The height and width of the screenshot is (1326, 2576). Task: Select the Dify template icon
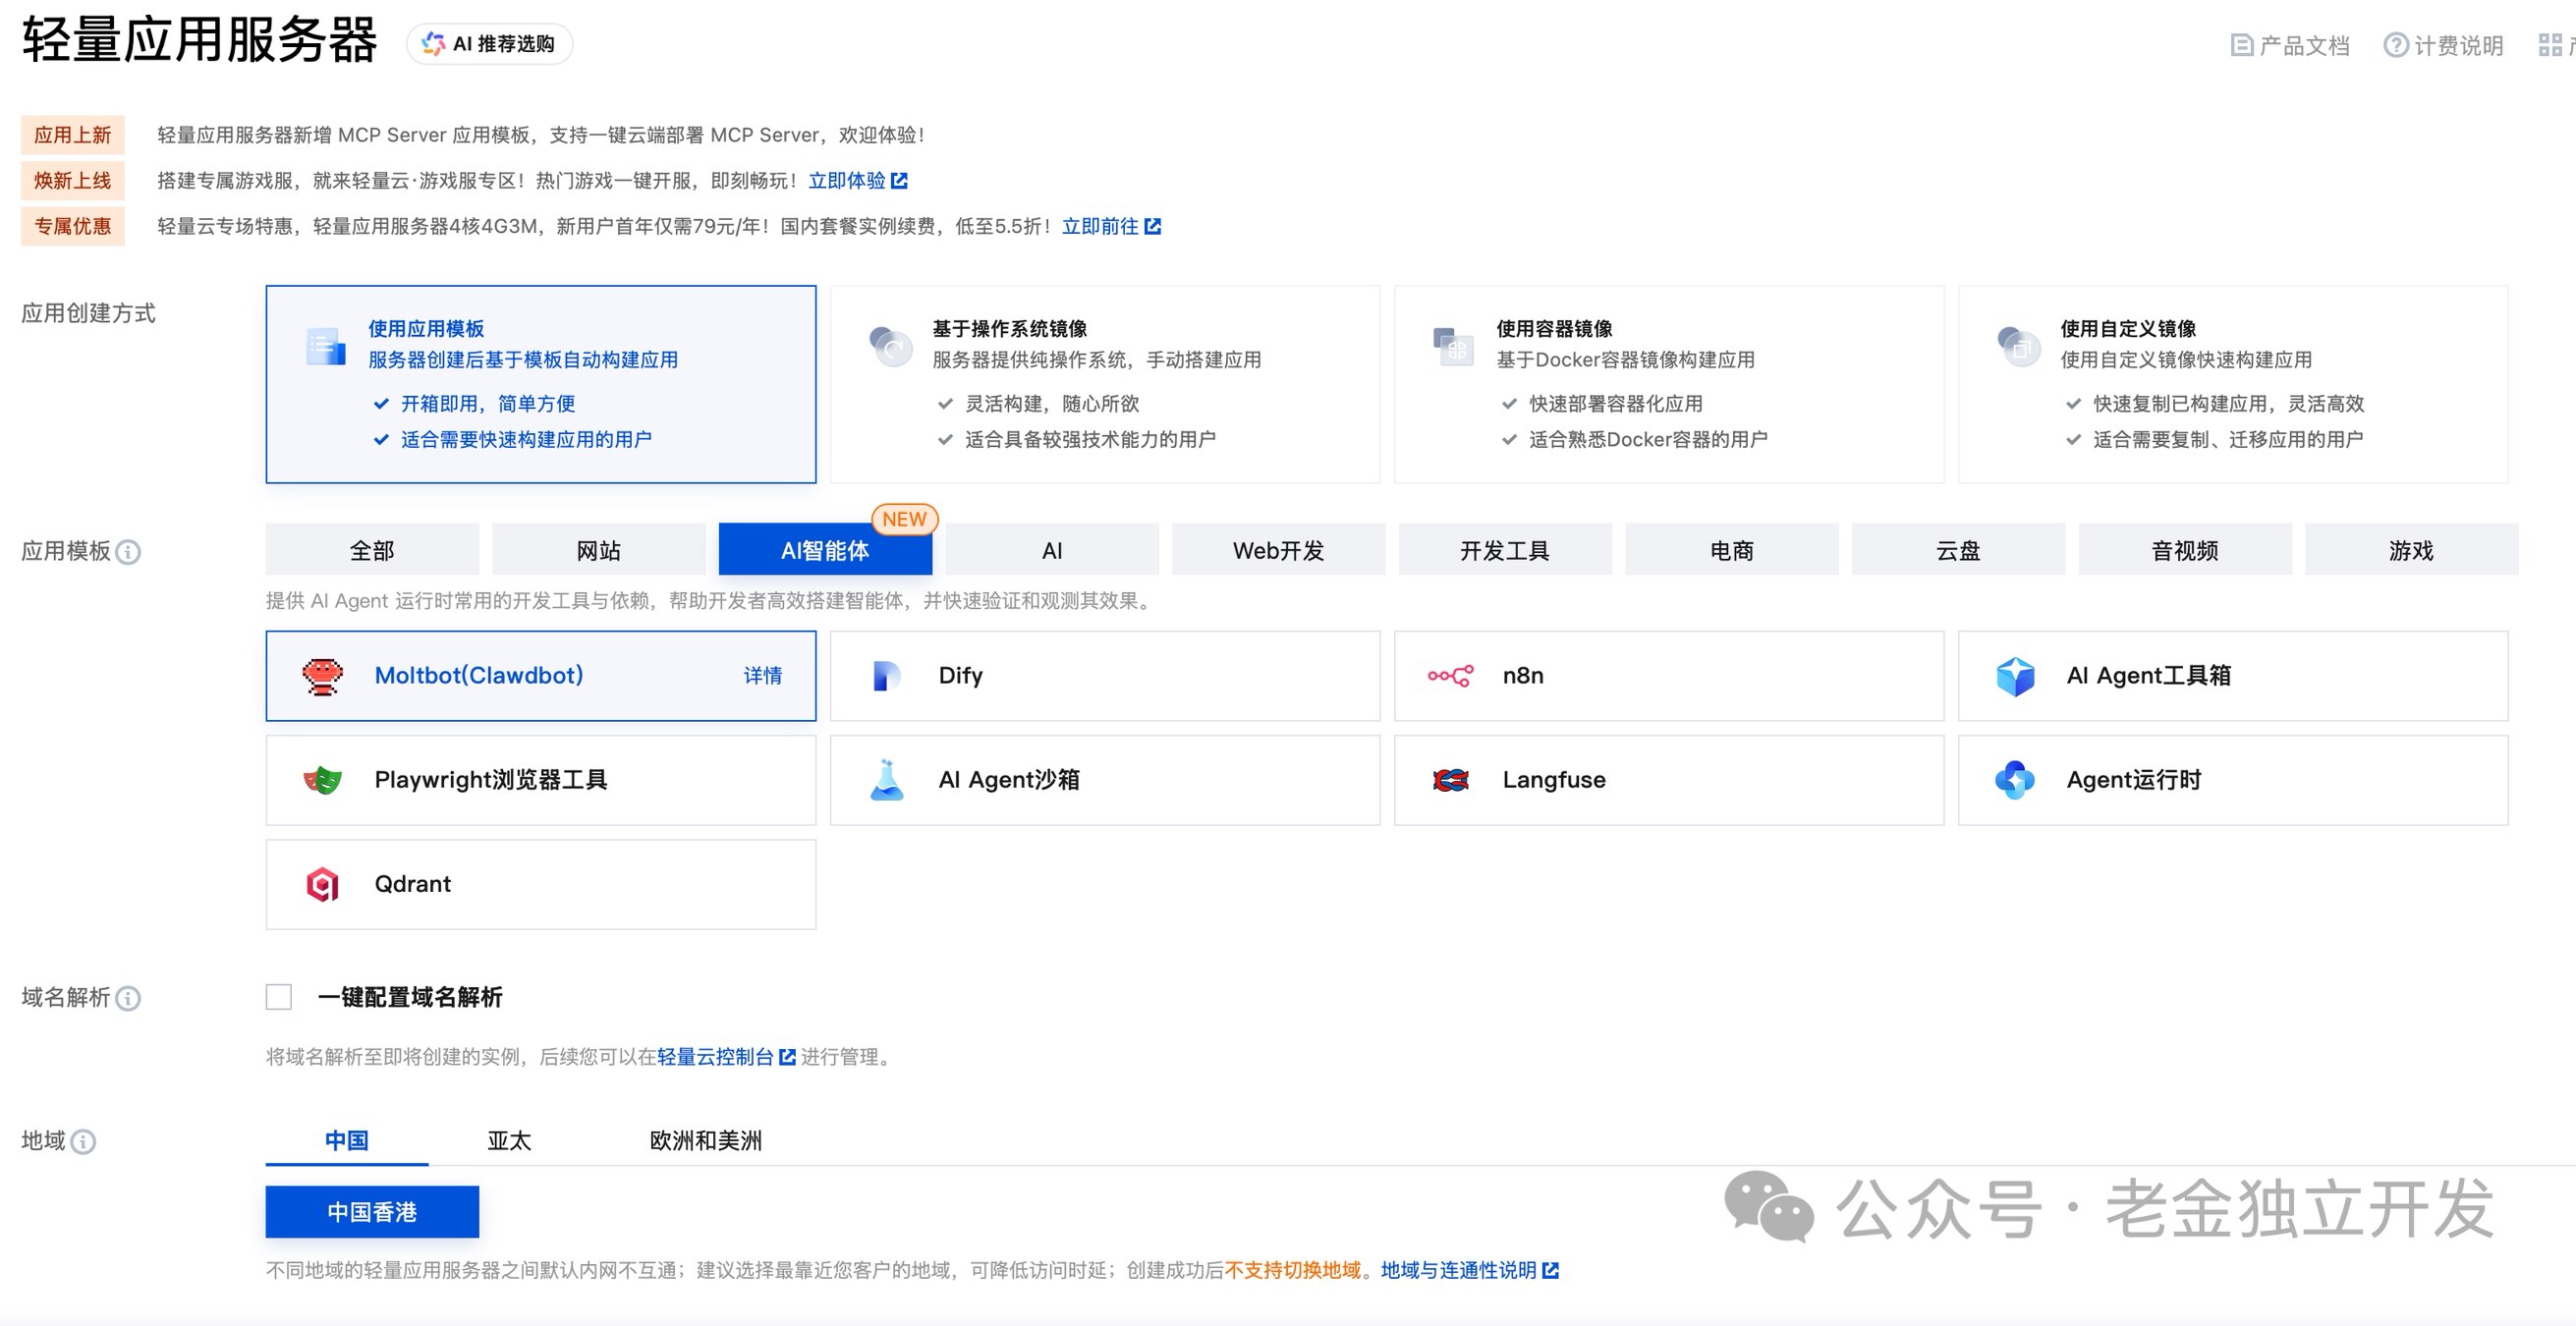coord(886,676)
